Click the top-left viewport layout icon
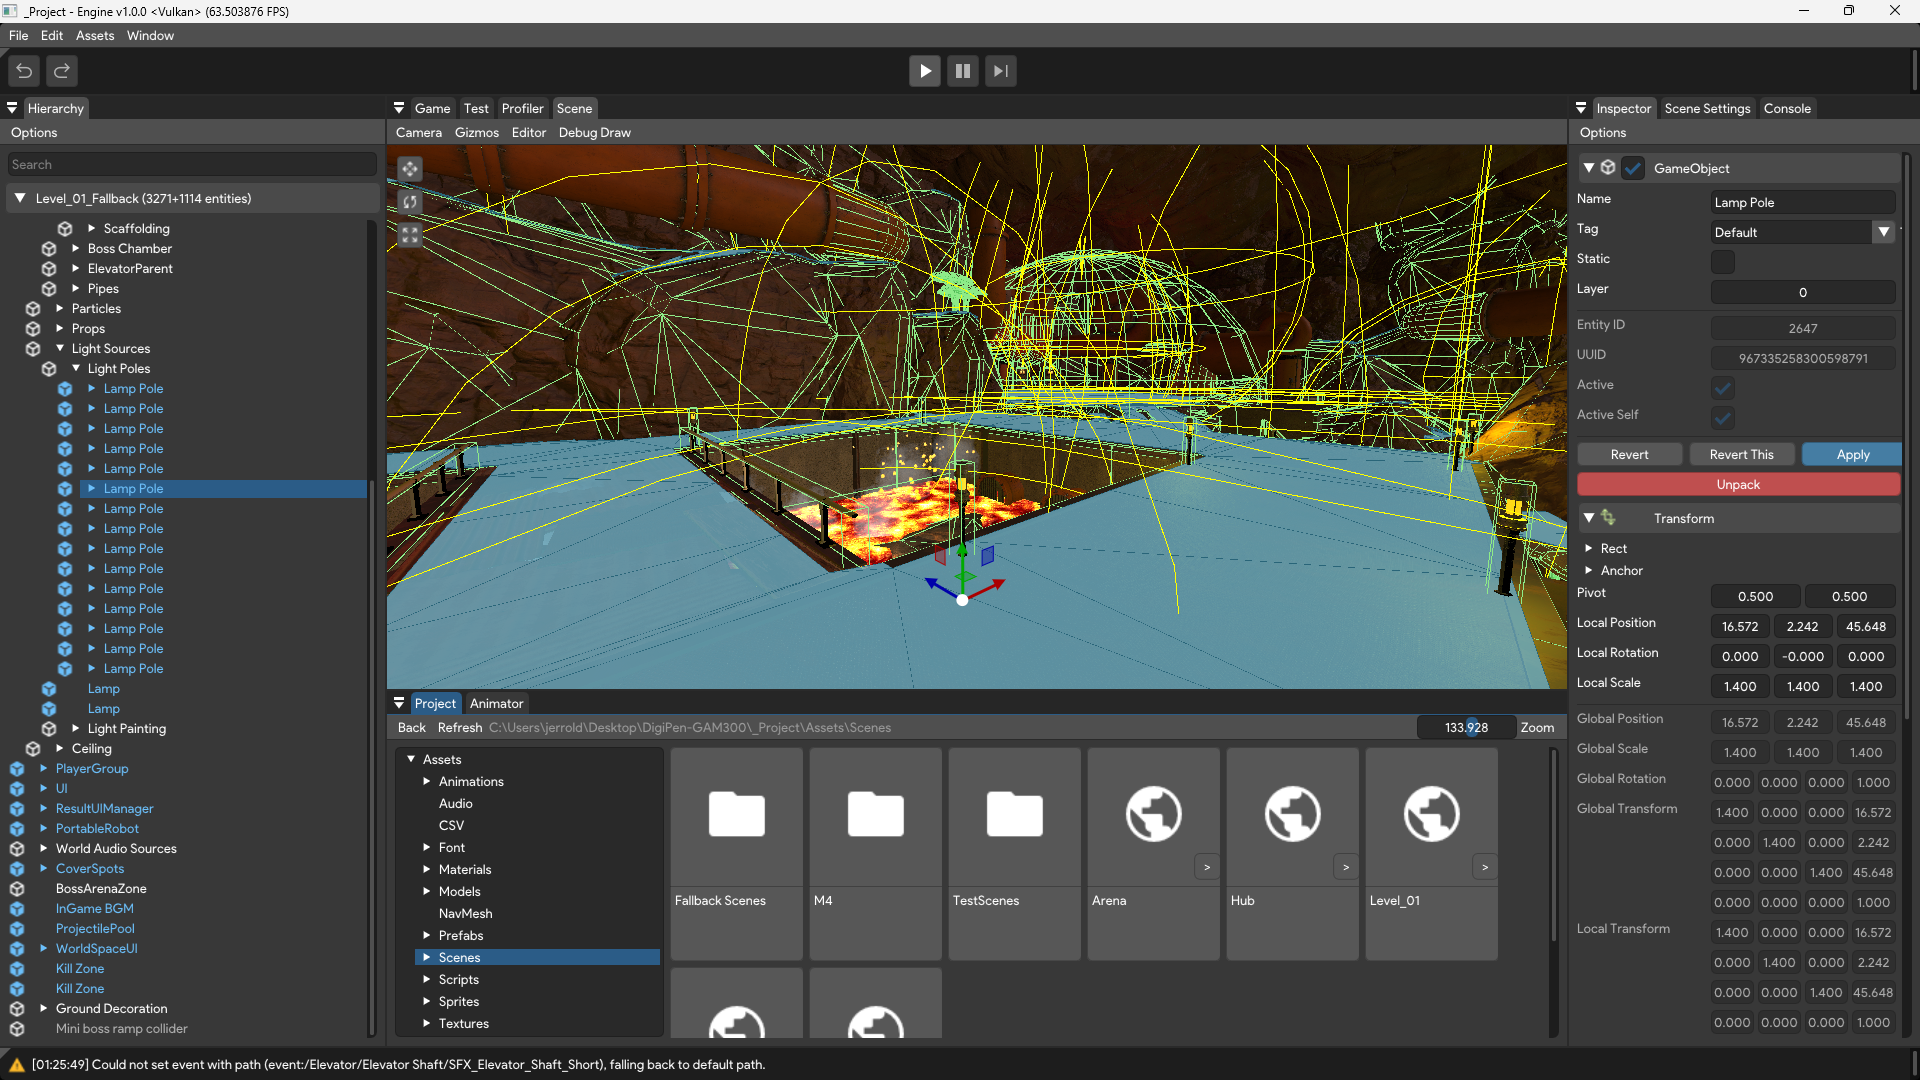Viewport: 1920px width, 1080px height. click(409, 167)
